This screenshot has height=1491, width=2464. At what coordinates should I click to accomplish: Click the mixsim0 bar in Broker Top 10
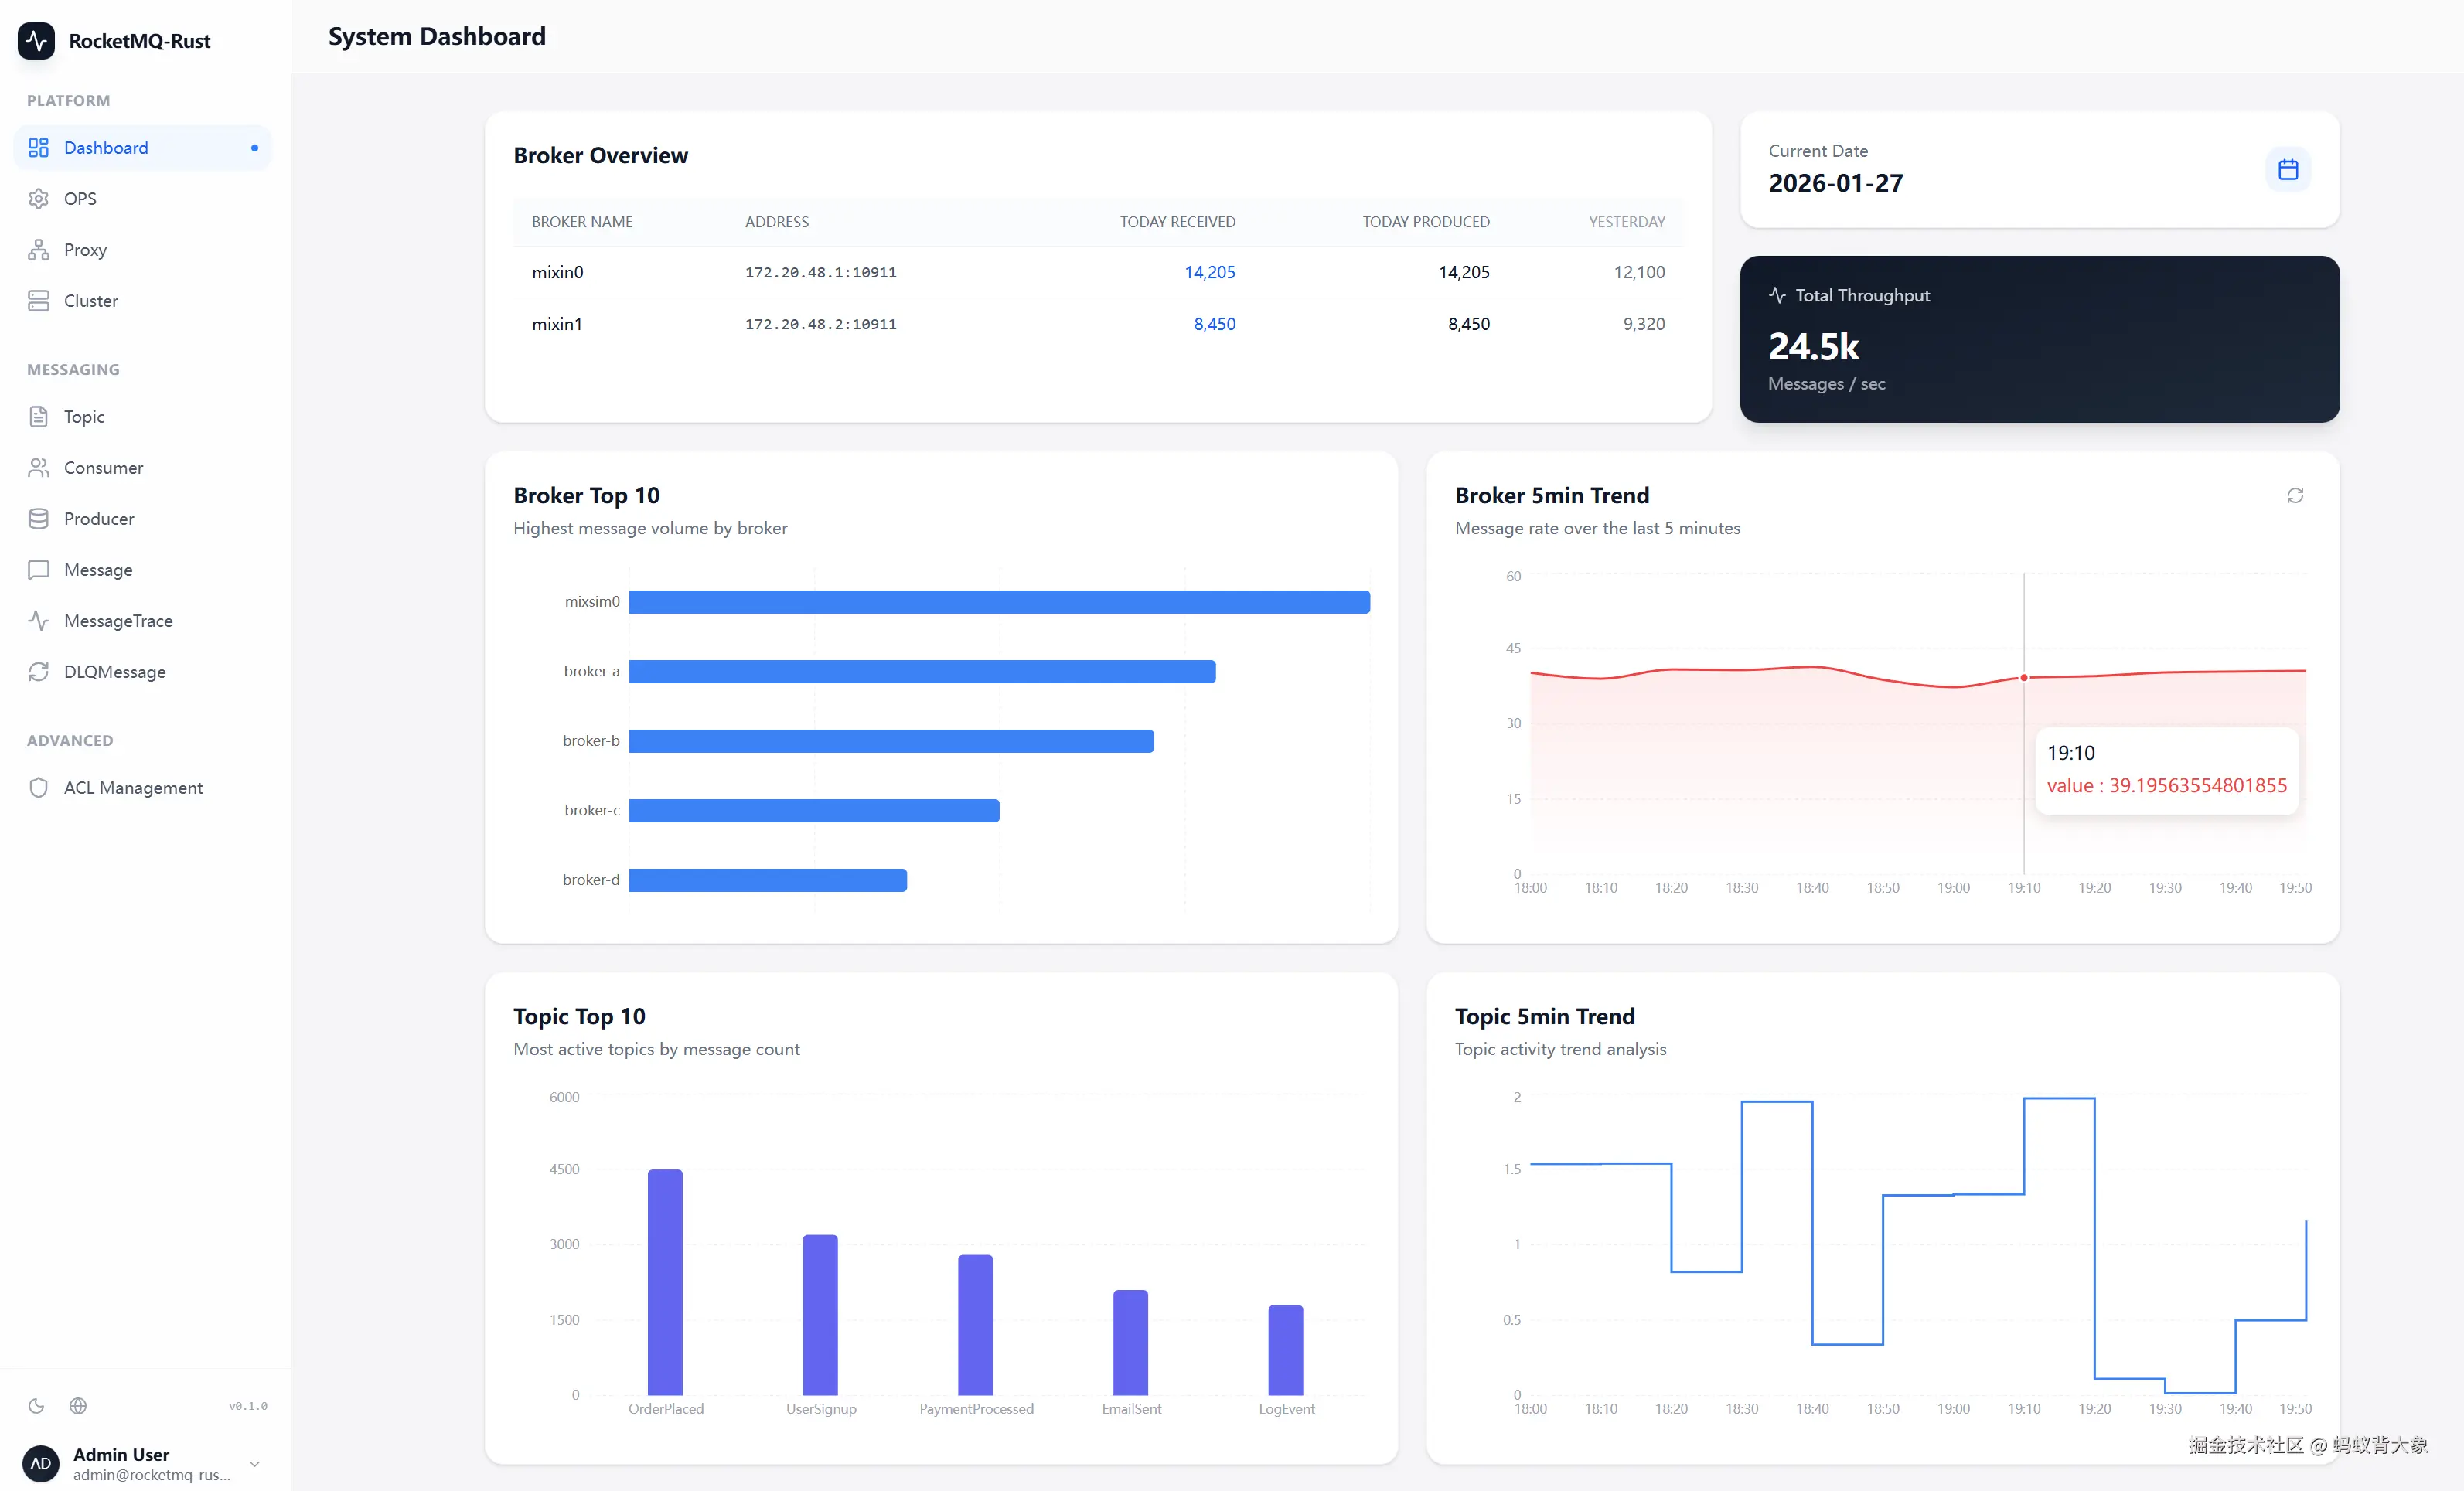[x=998, y=602]
